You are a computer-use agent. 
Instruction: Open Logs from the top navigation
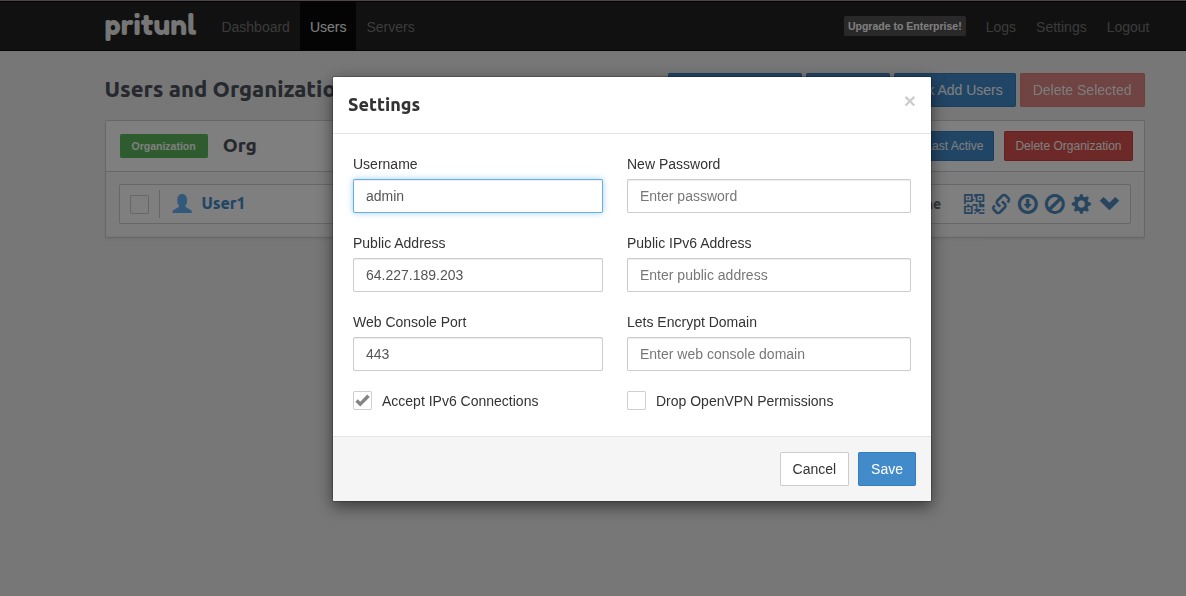click(x=1000, y=27)
